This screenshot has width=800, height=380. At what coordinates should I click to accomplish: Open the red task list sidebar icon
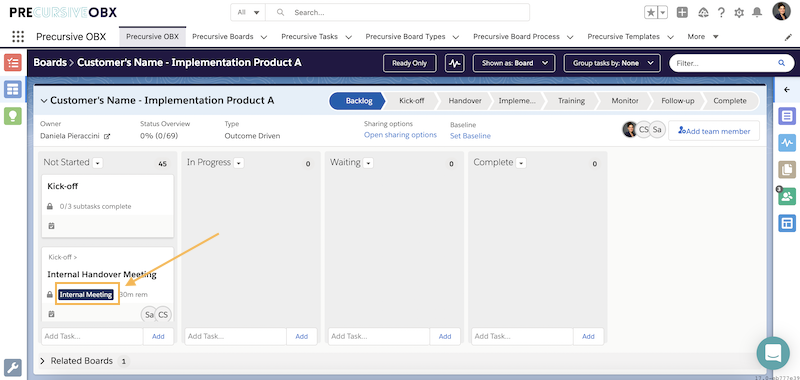pos(13,62)
